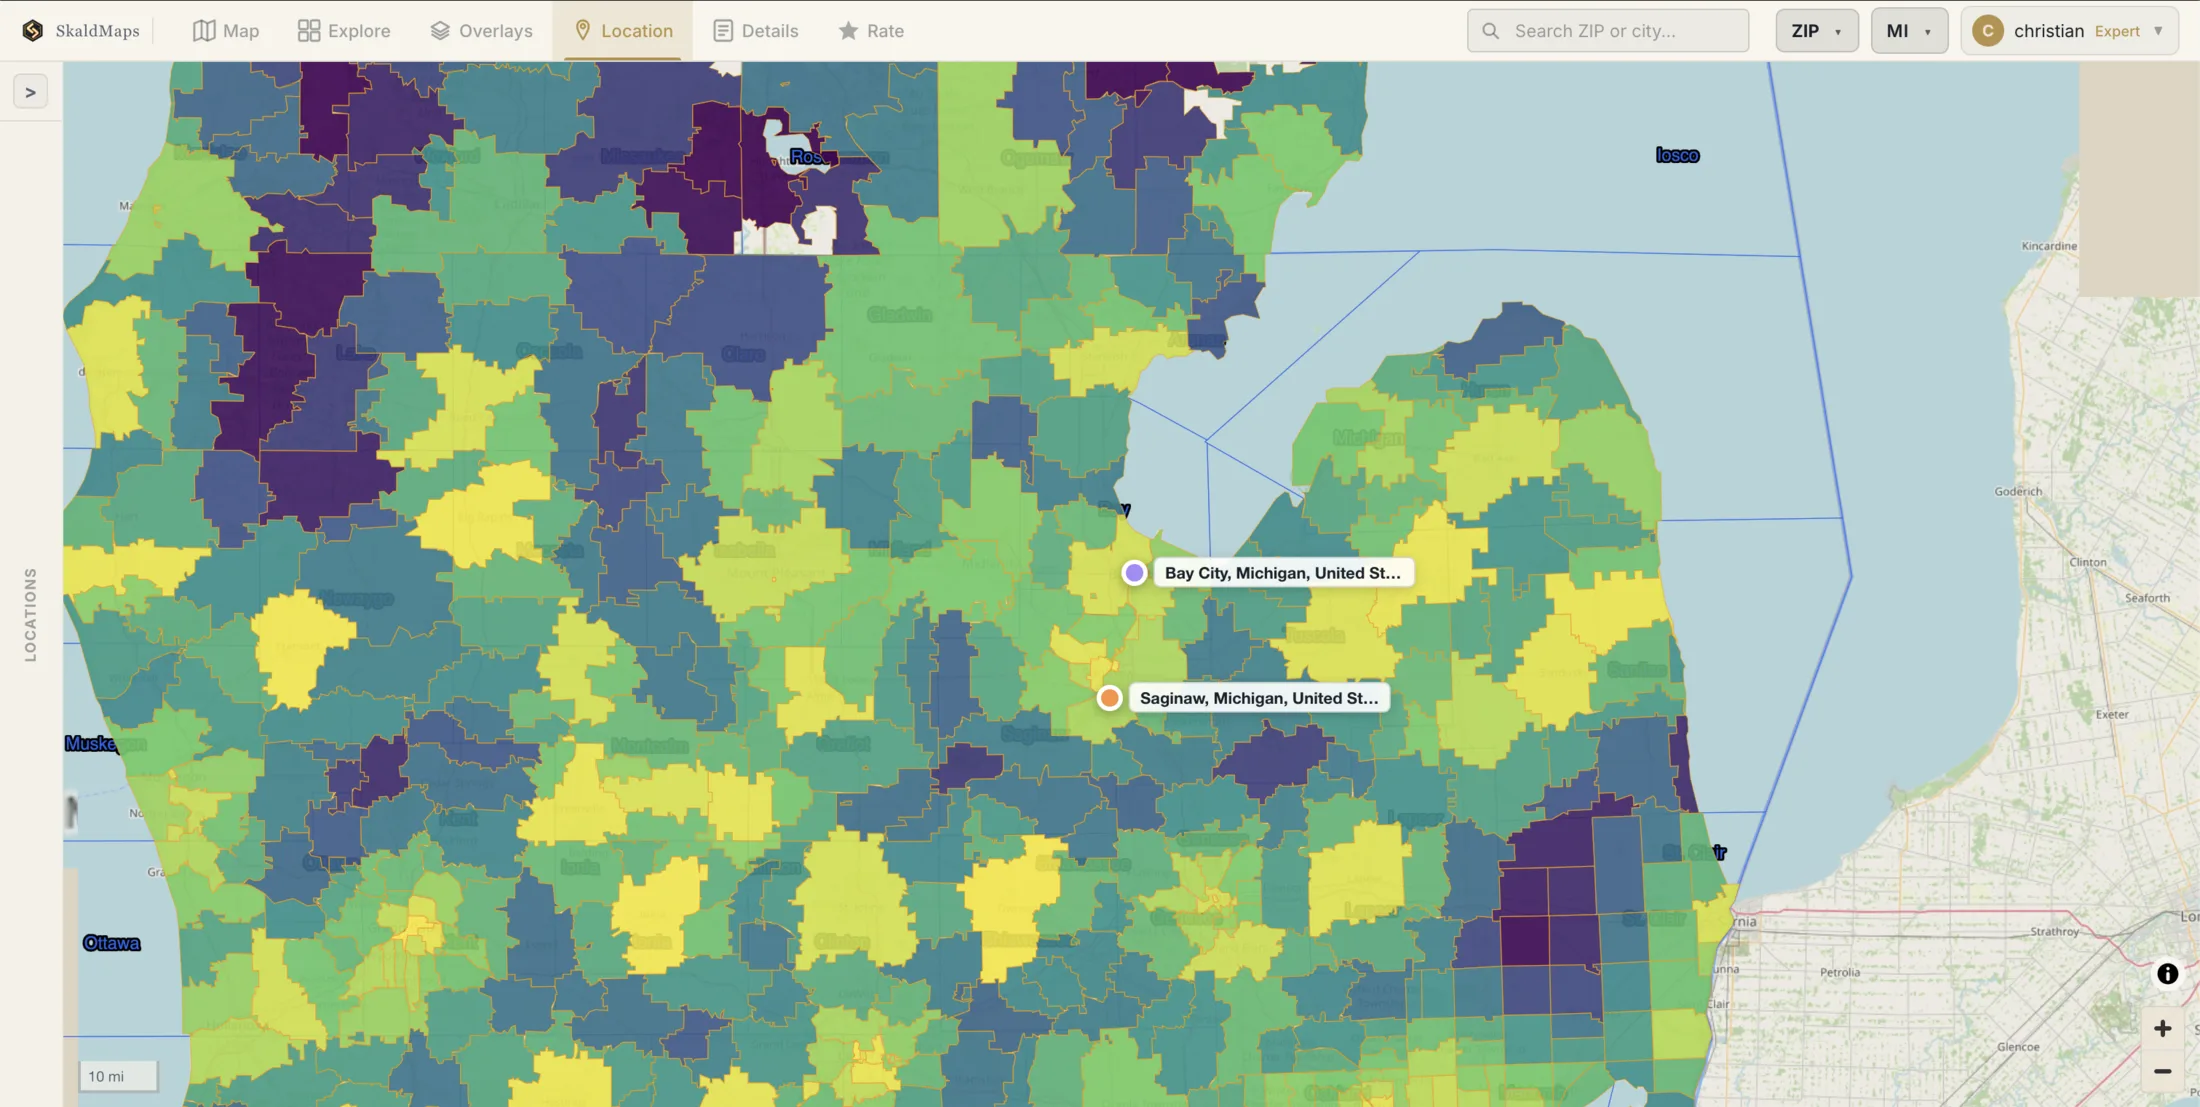Click the vertical LOCATIONS sidebar label

click(x=30, y=614)
